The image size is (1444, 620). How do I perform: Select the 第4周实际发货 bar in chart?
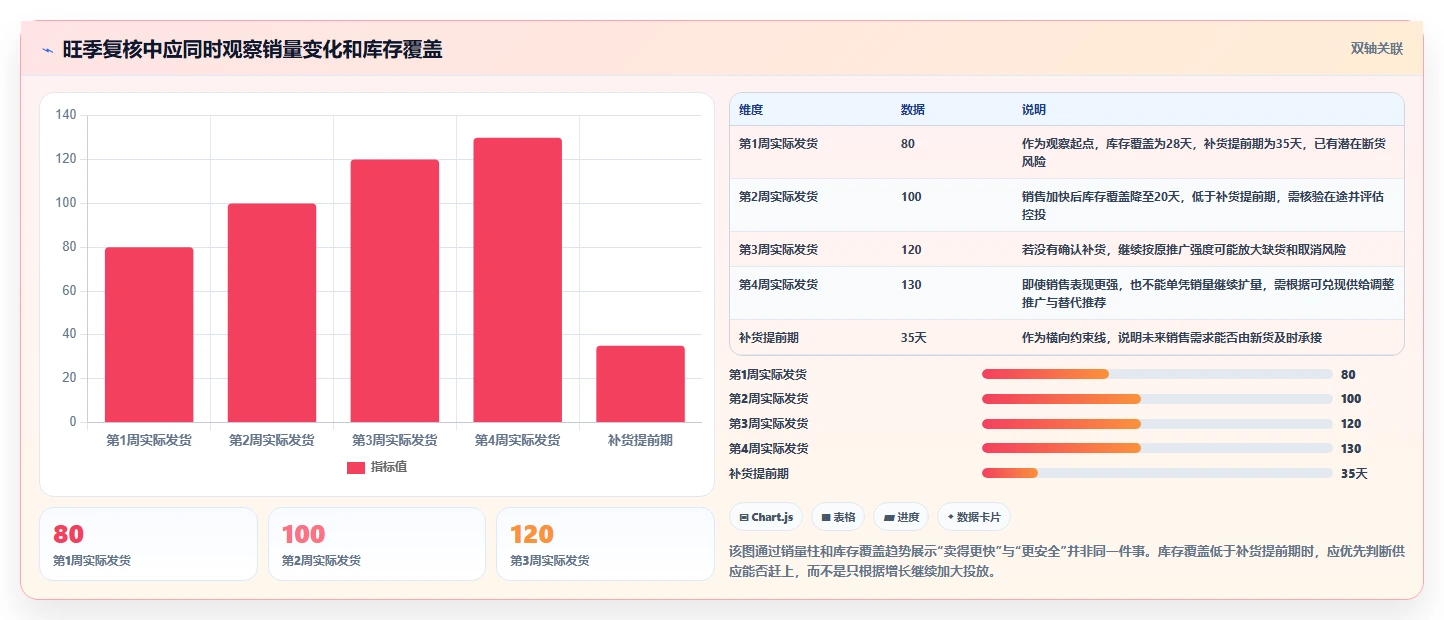point(517,280)
